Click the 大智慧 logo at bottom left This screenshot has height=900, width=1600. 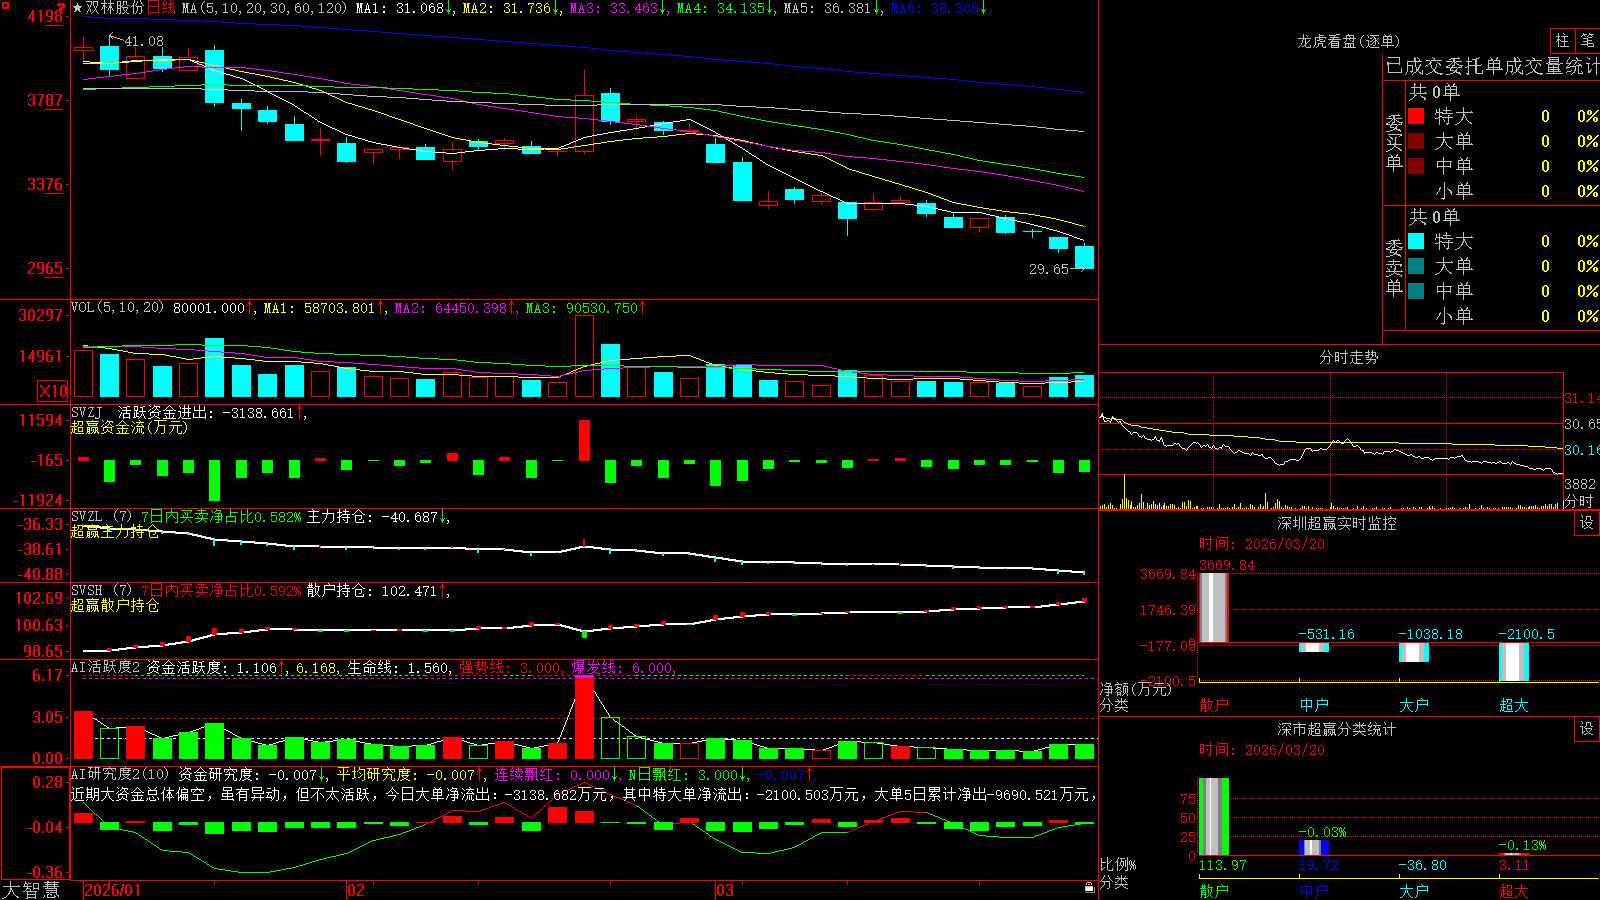tap(31, 890)
